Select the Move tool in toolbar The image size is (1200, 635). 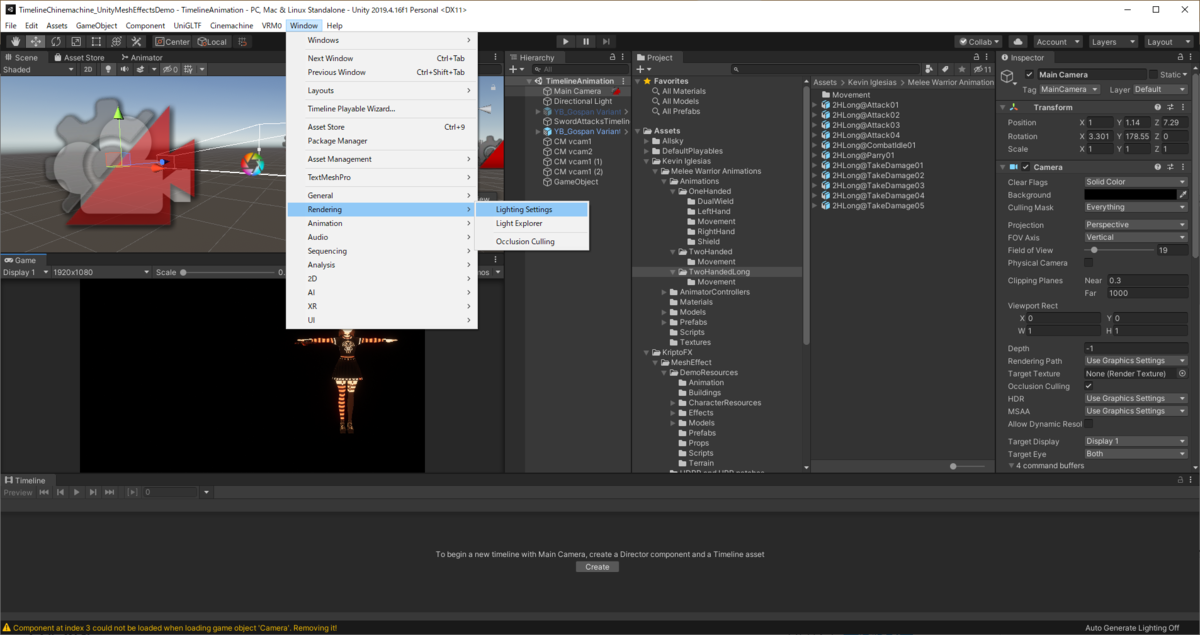pos(35,41)
